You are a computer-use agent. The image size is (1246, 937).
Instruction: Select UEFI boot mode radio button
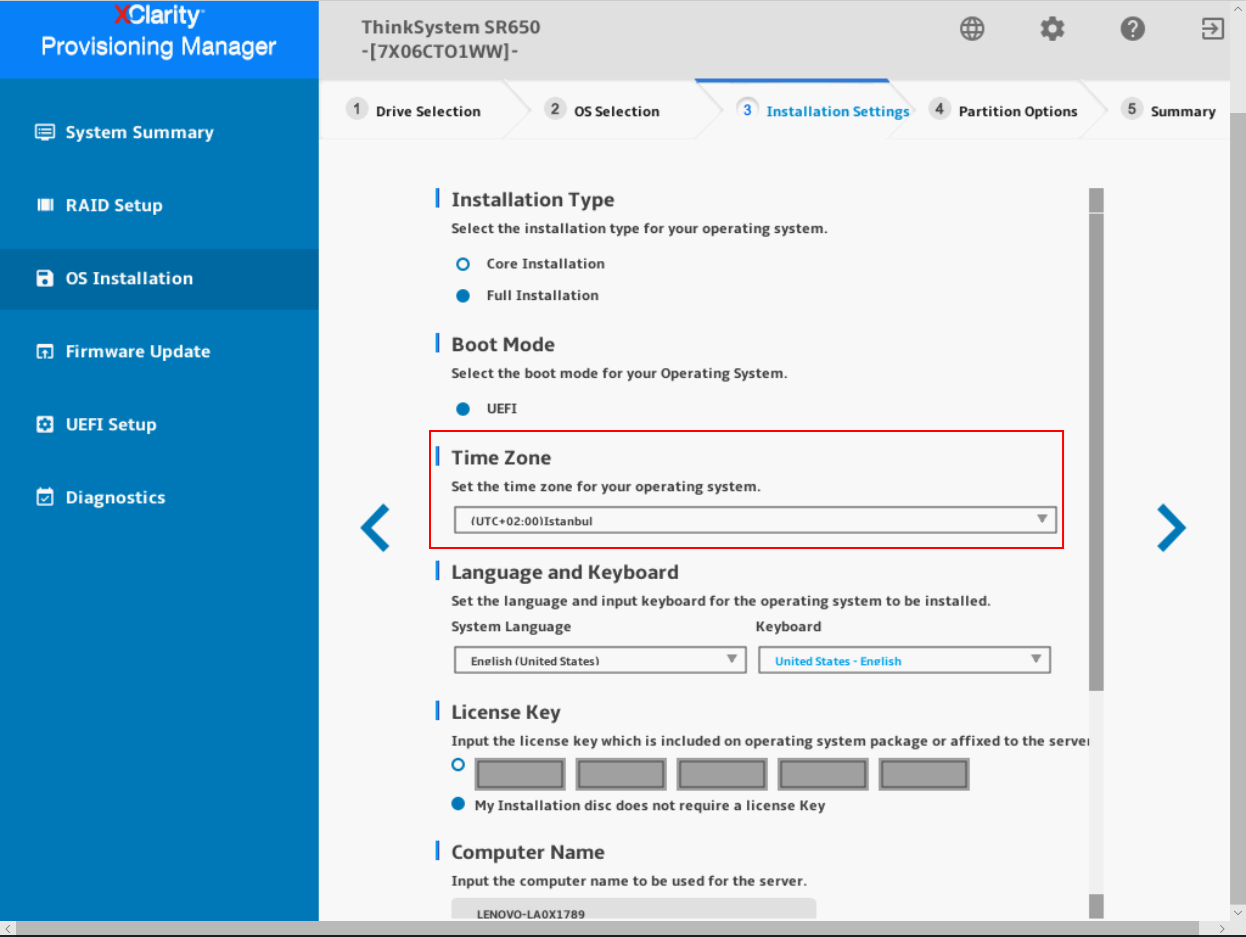click(462, 408)
